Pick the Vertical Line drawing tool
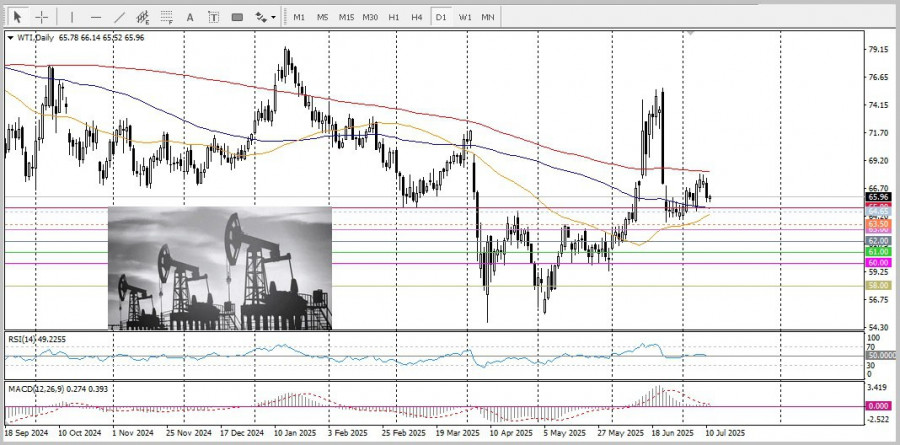This screenshot has height=445, width=900. coord(71,17)
